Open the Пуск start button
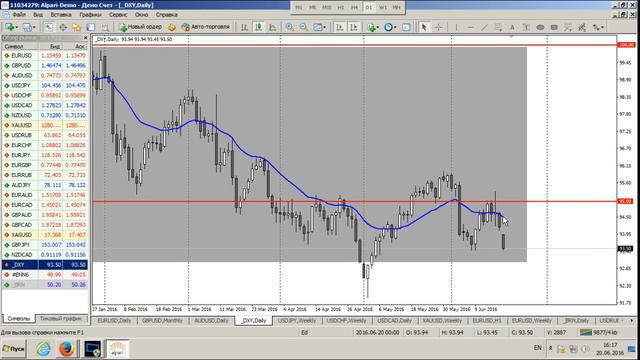 tap(13, 349)
